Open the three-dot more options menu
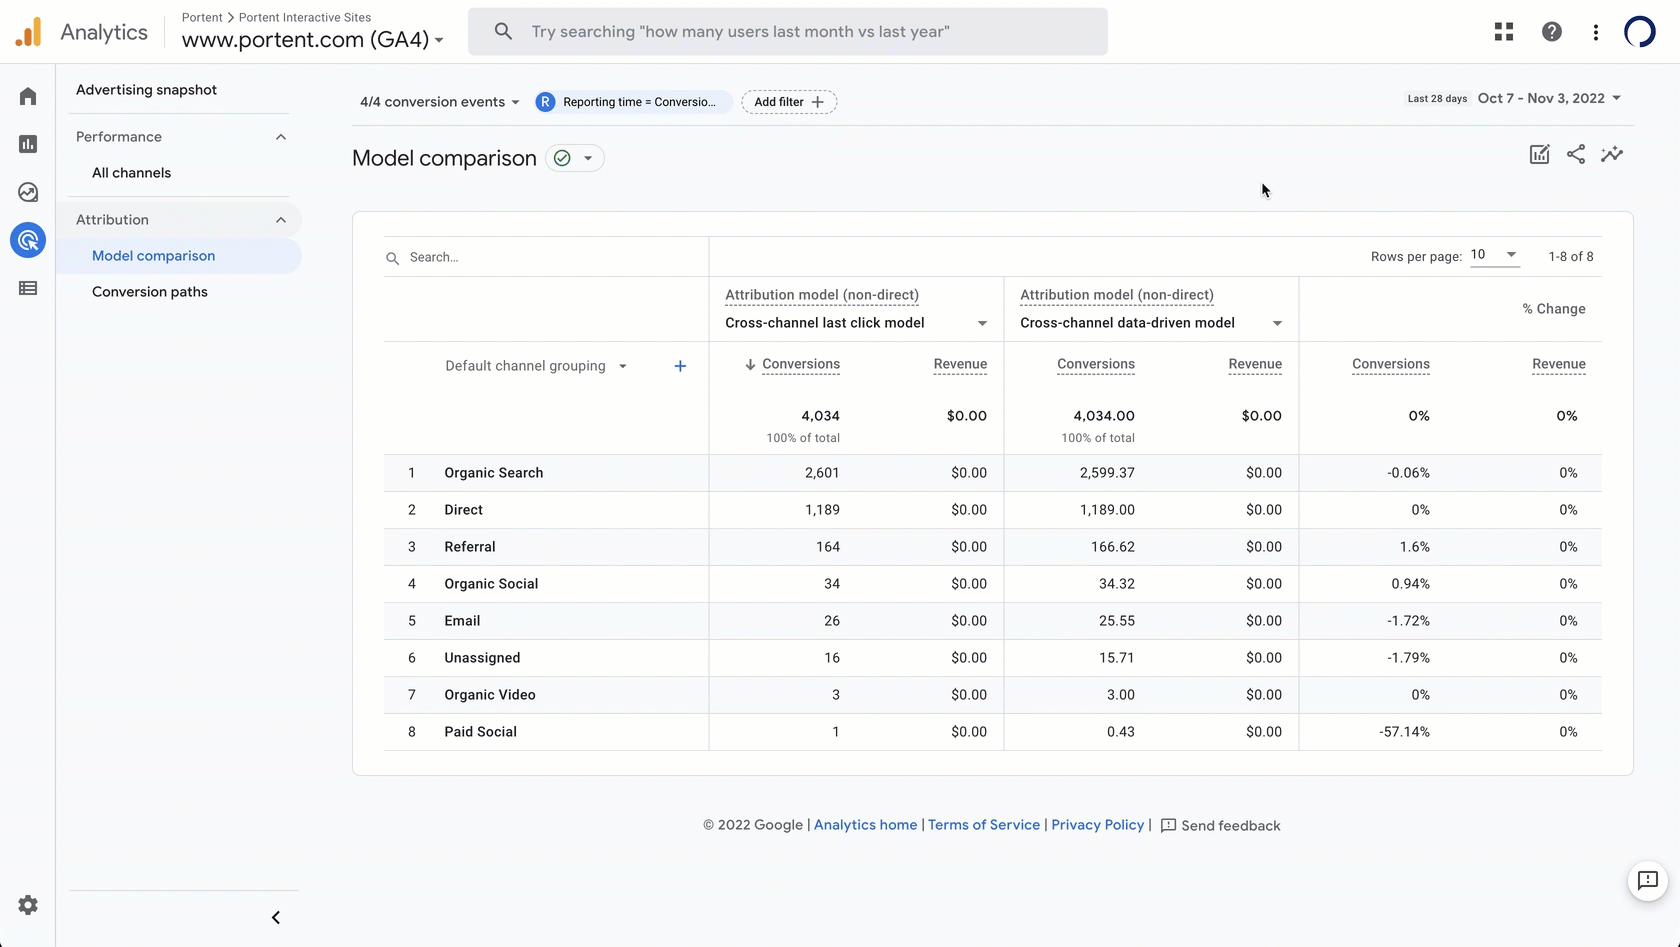Screen dimensions: 1680x947 pos(1596,32)
